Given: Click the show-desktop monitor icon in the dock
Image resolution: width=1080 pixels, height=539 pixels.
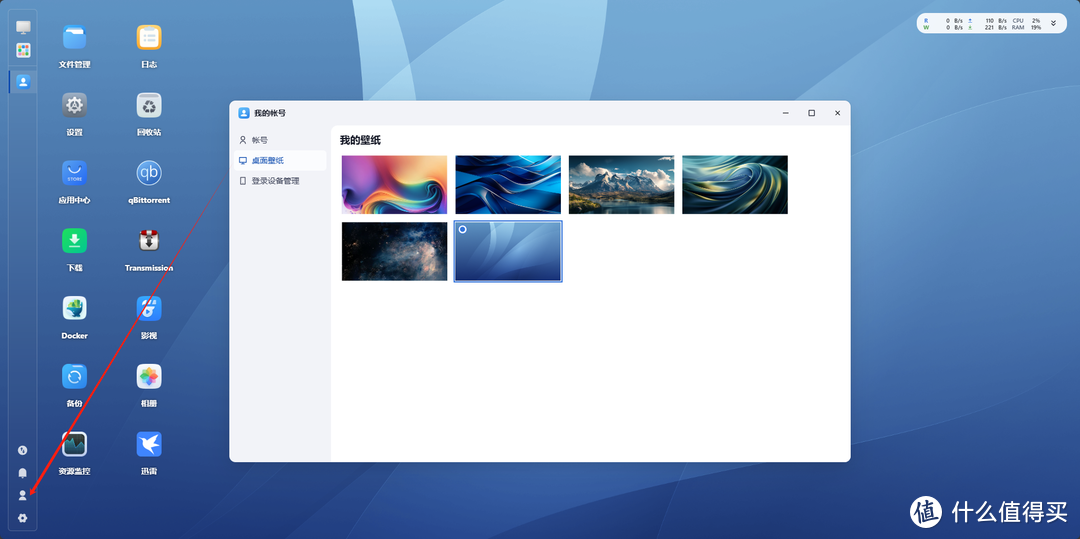Looking at the screenshot, I should click(23, 28).
